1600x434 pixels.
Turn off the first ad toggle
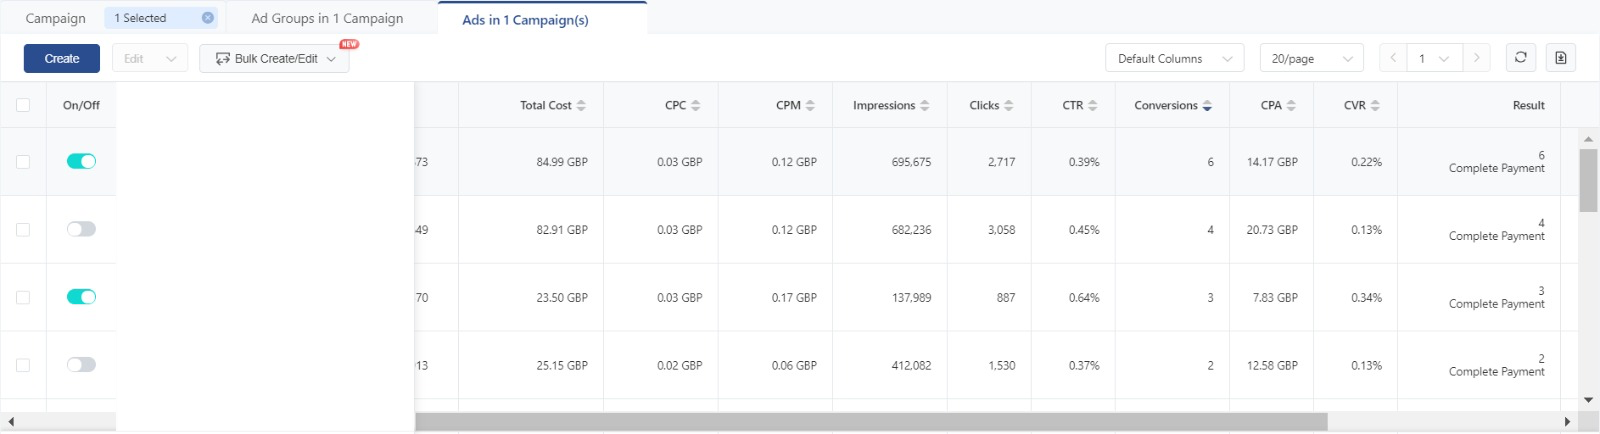81,161
